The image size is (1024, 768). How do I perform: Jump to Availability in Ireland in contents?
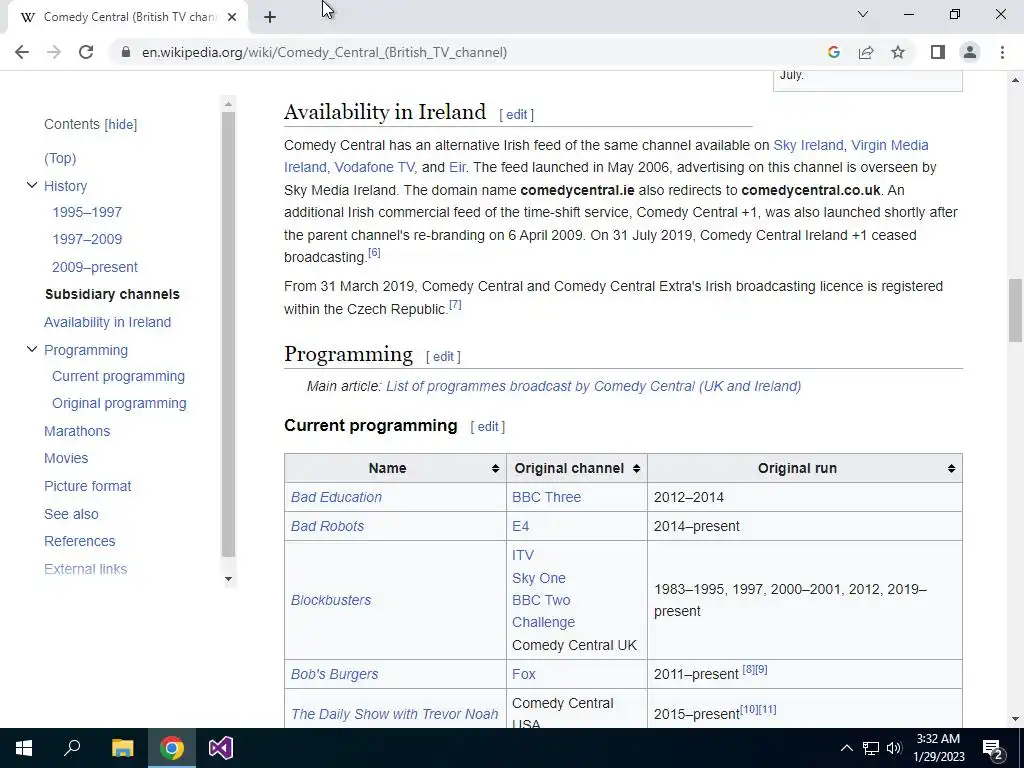point(107,322)
